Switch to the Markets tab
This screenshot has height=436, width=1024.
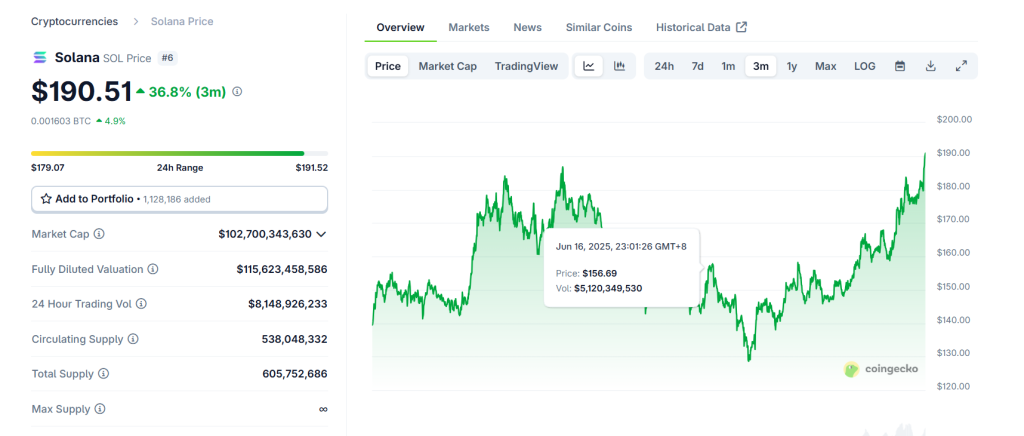(x=469, y=27)
